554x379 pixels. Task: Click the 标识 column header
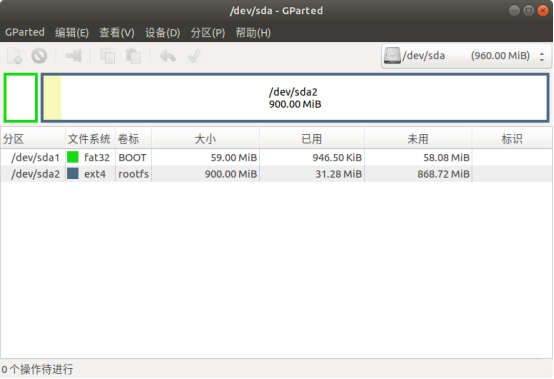[x=512, y=139]
